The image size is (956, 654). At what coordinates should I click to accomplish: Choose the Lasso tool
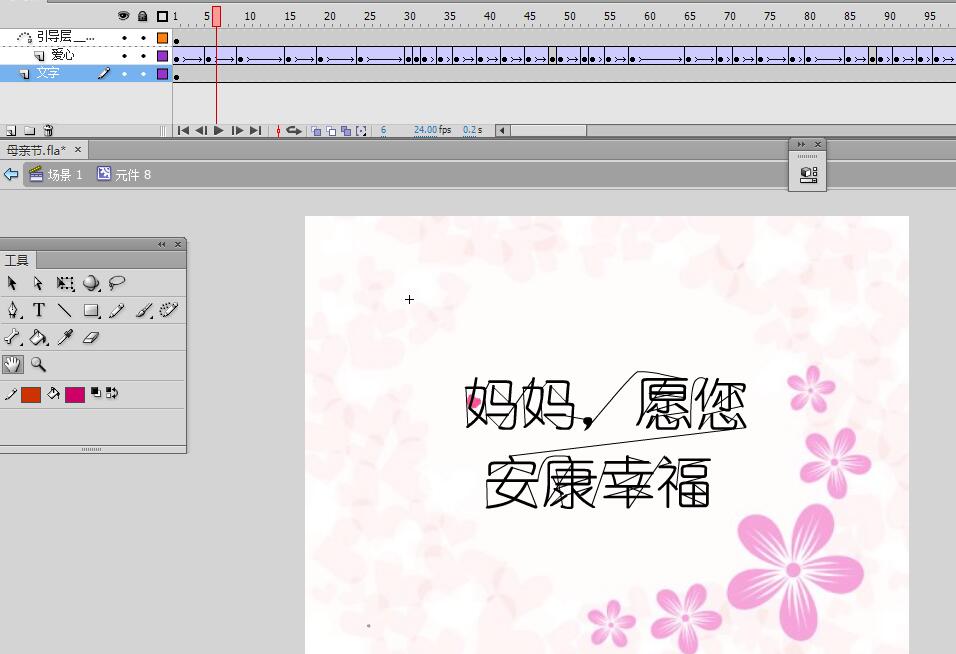117,284
